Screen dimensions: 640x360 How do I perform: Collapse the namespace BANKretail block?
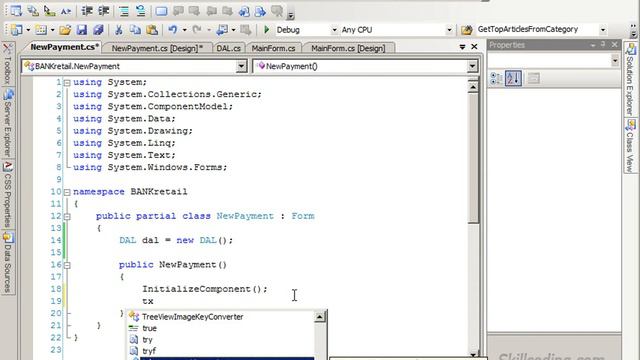point(67,192)
